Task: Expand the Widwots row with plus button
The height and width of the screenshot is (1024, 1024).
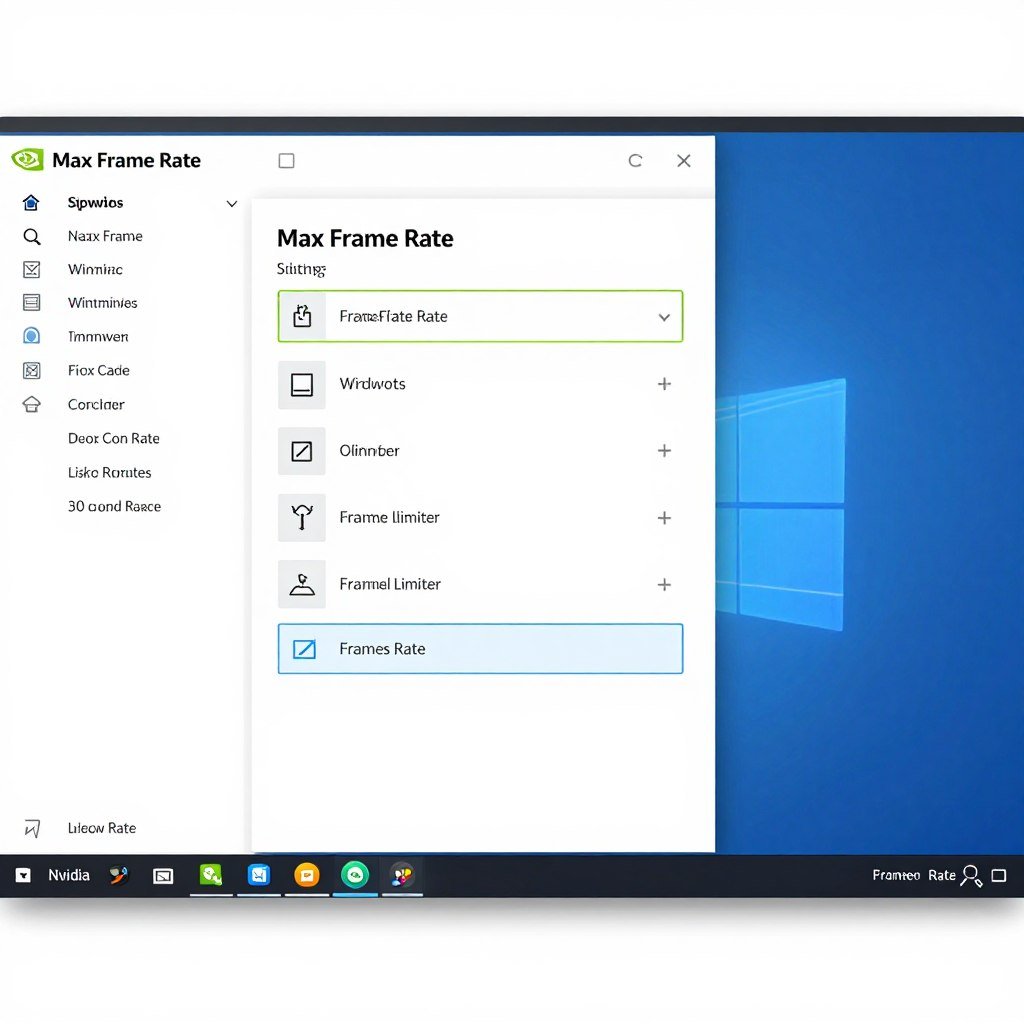Action: coord(664,384)
